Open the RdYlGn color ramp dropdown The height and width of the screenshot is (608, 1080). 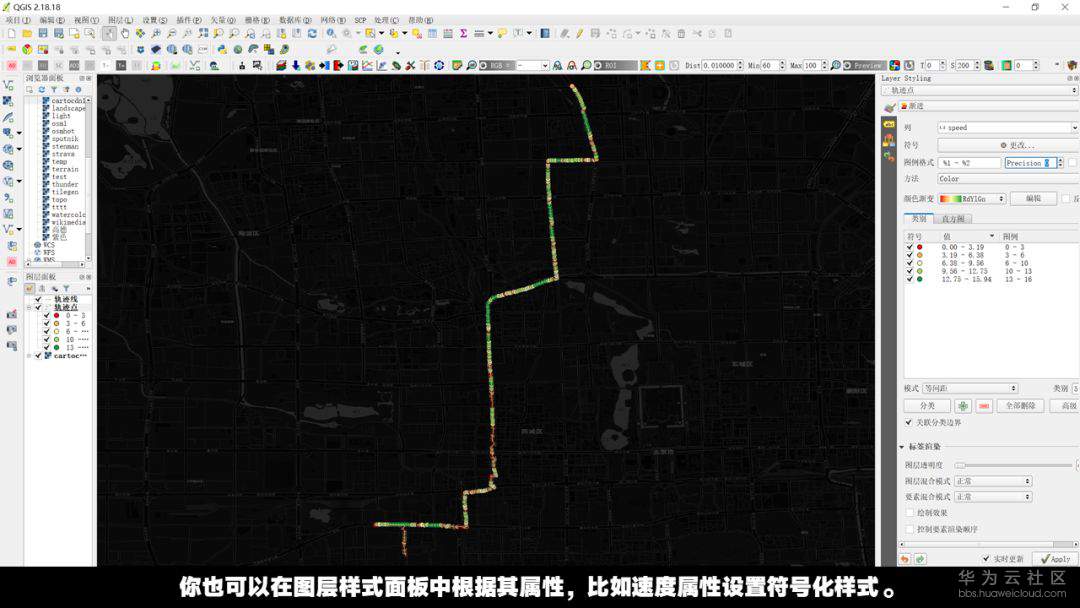[x=972, y=198]
